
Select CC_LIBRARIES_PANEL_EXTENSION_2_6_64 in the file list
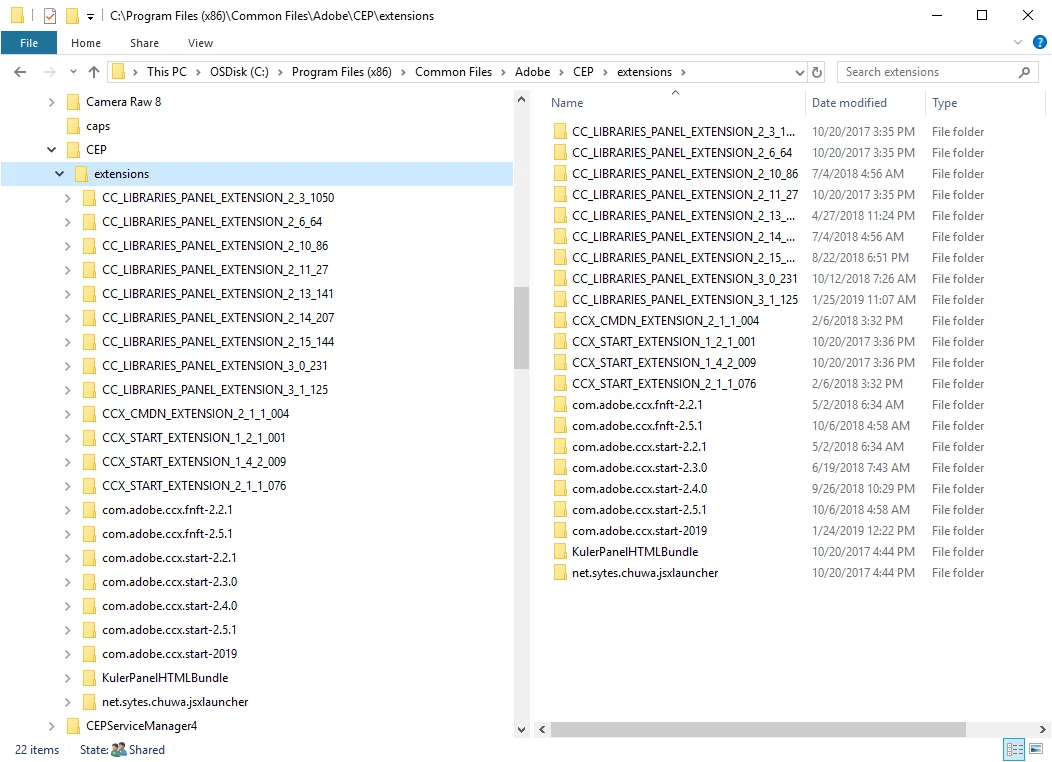[682, 153]
